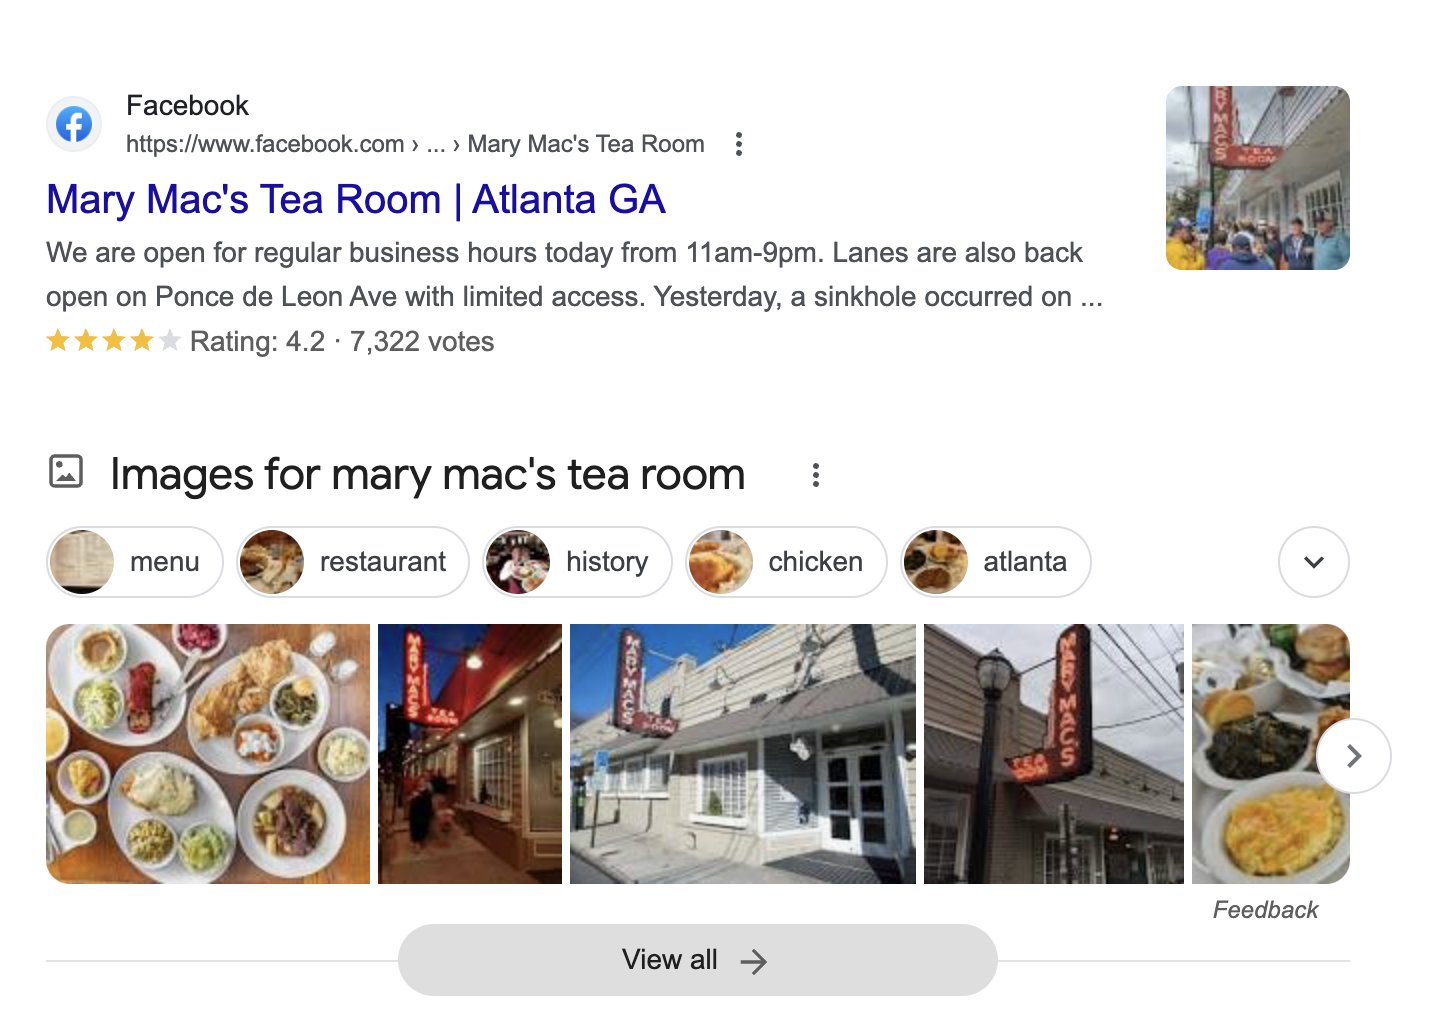1450x1034 pixels.
Task: Click the image icon beside Images heading
Action: (x=66, y=471)
